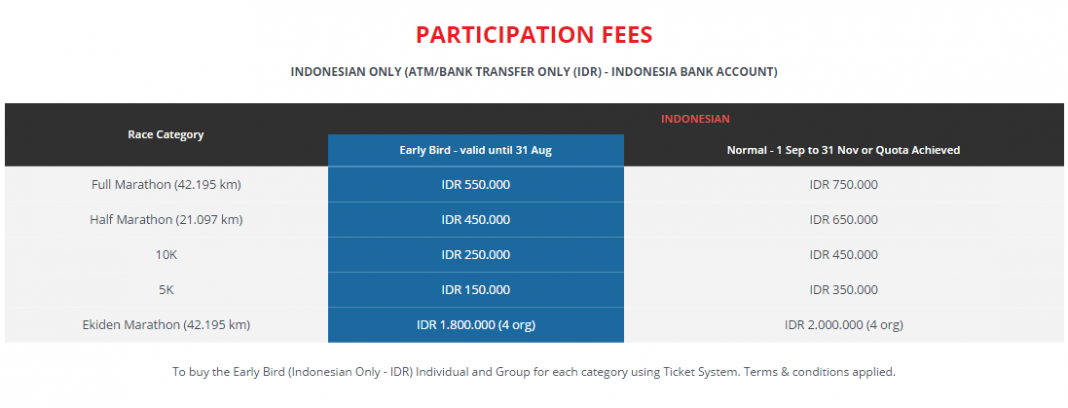Select the red INDONESIAN header label
1068x408 pixels.
pos(695,119)
